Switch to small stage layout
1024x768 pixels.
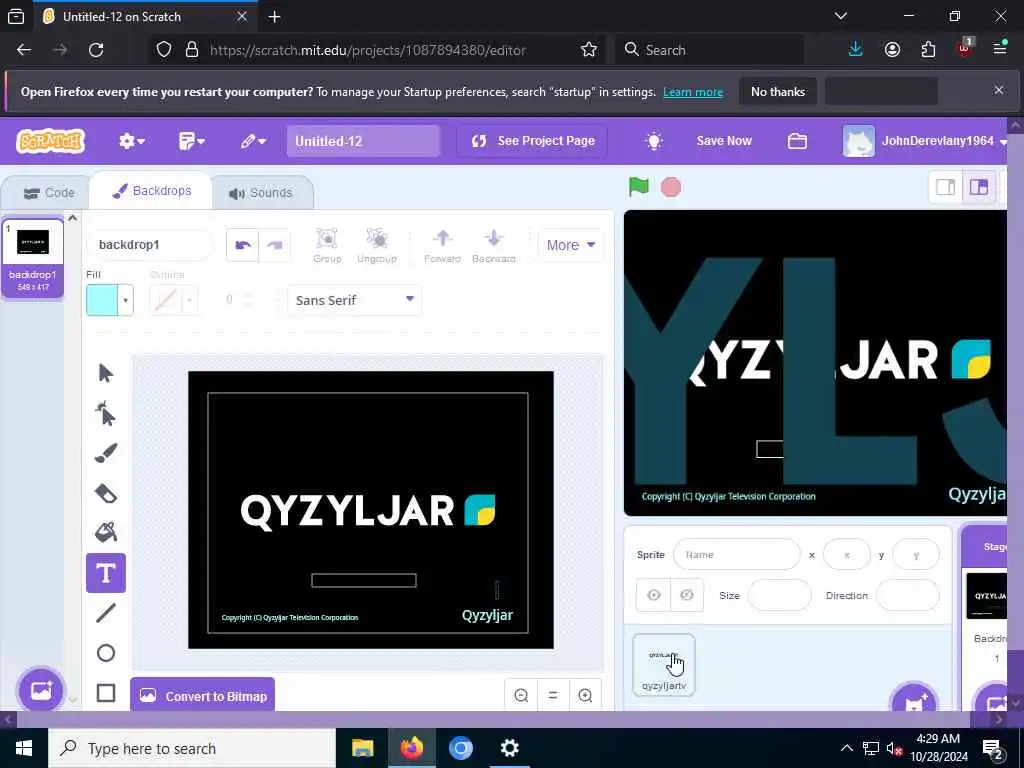click(x=945, y=187)
